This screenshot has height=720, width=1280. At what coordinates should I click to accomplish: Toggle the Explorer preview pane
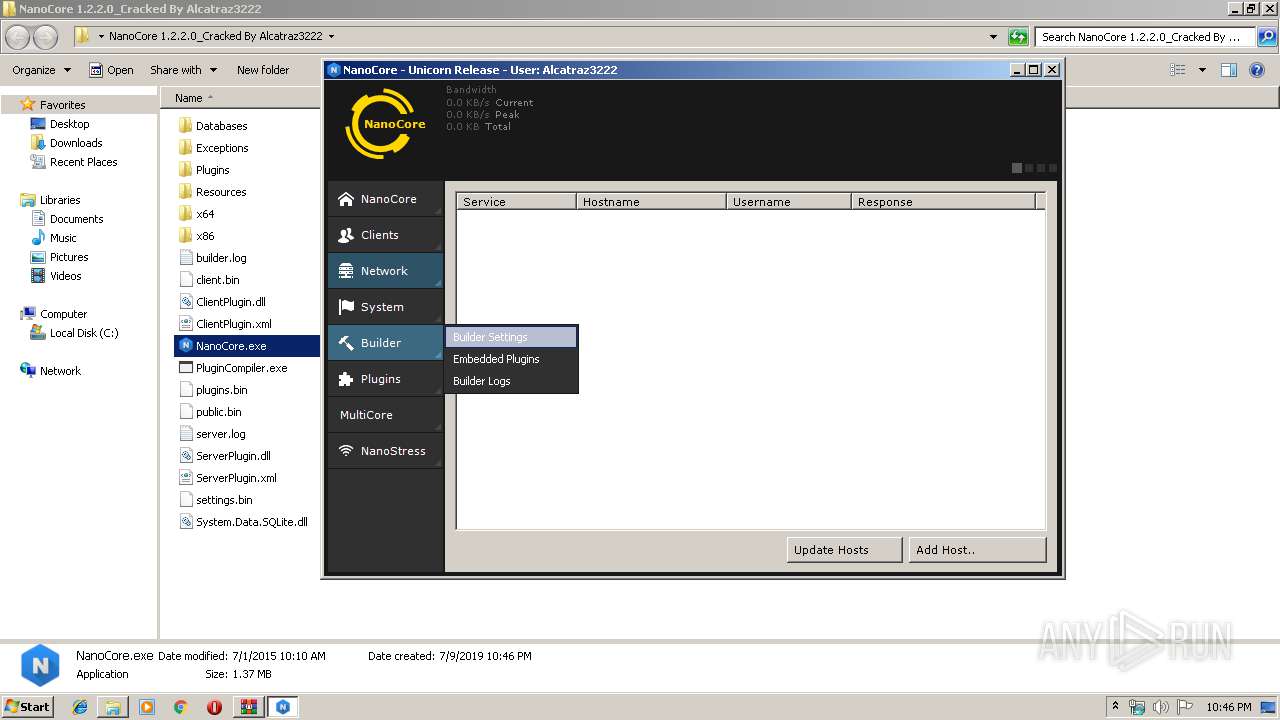coord(1229,70)
